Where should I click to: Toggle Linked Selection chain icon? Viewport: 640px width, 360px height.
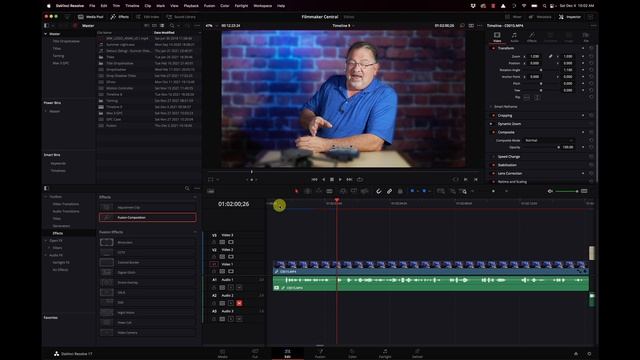(x=389, y=191)
